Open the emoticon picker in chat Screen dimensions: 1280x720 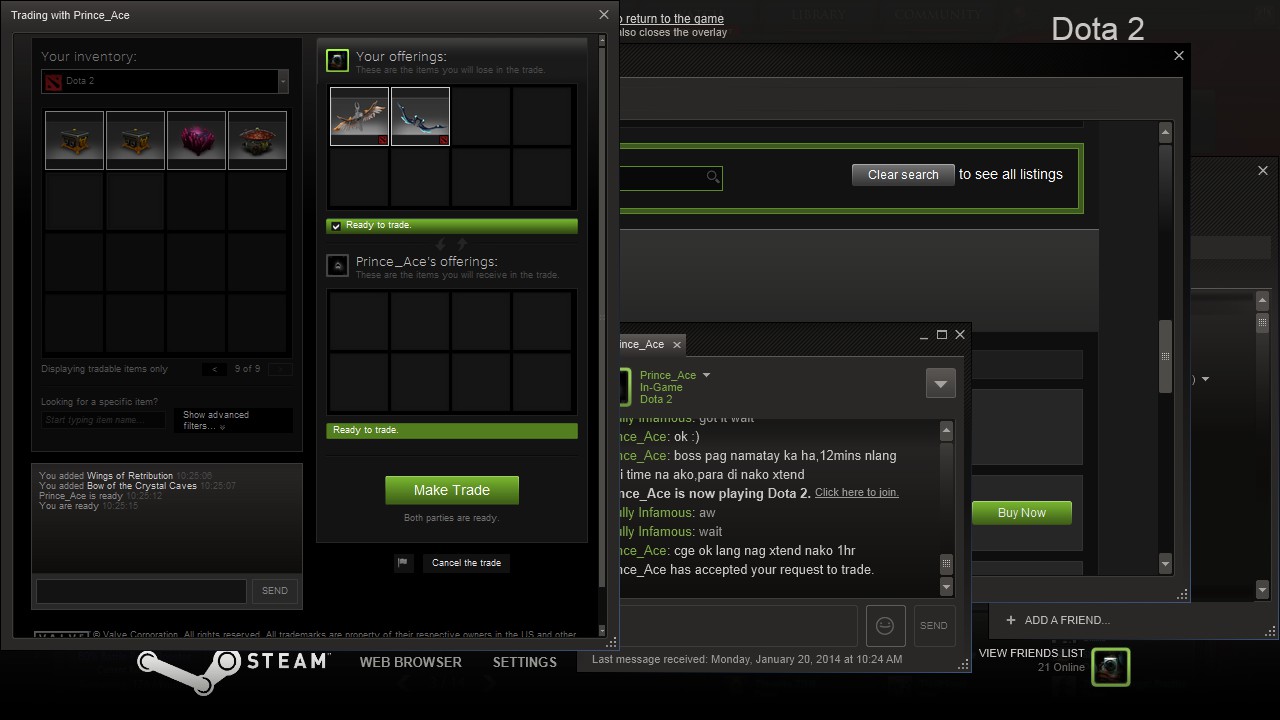(x=885, y=626)
